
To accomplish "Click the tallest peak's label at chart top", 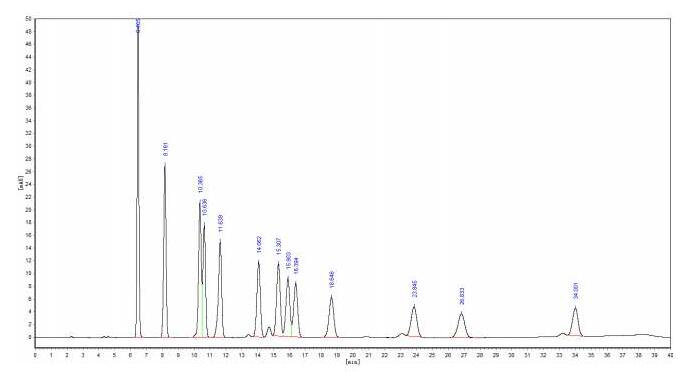I will tap(138, 25).
